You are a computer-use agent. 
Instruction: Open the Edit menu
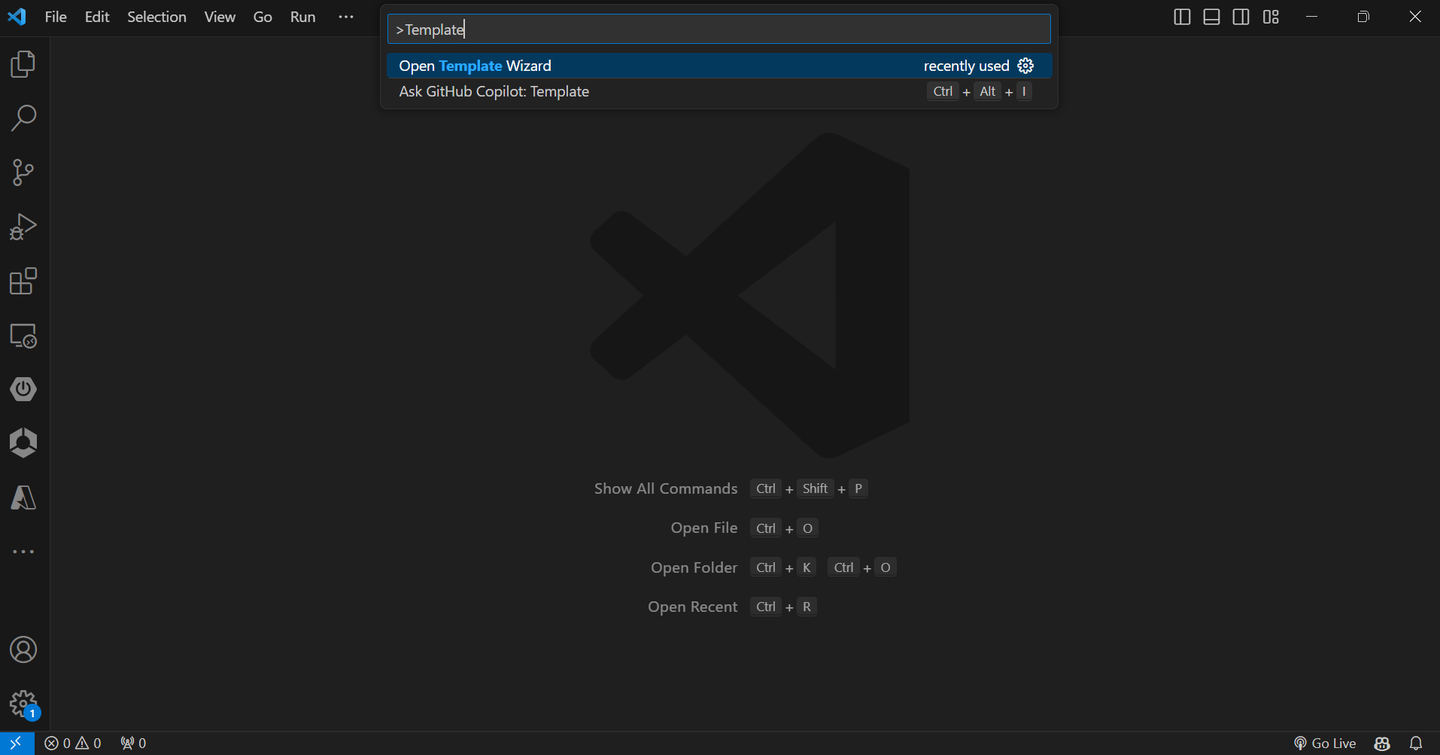97,17
